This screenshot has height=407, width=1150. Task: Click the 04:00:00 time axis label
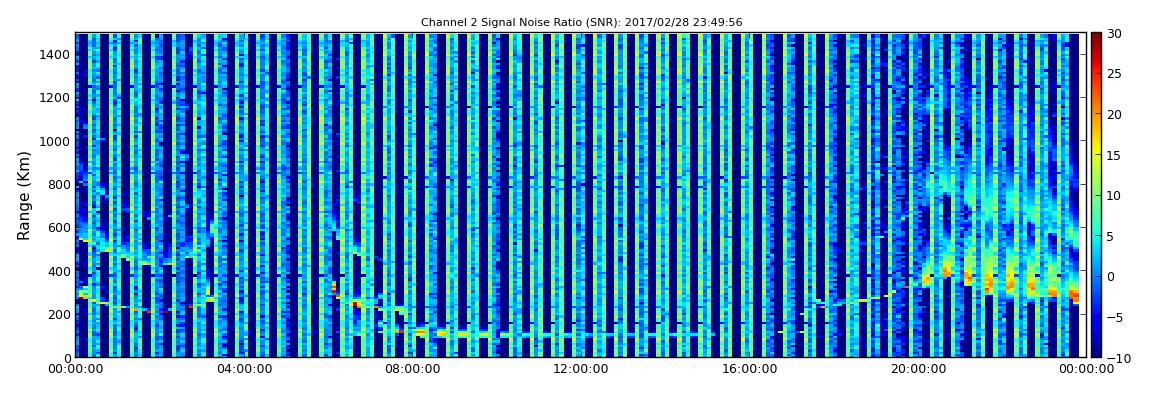point(244,370)
